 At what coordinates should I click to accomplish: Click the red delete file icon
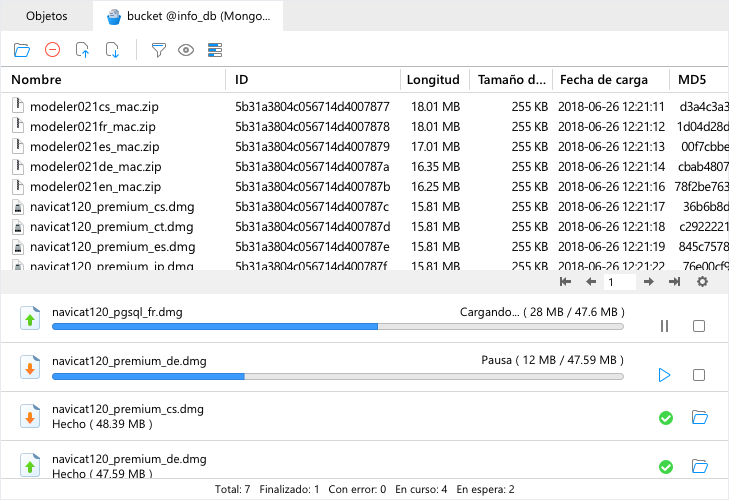[x=52, y=49]
